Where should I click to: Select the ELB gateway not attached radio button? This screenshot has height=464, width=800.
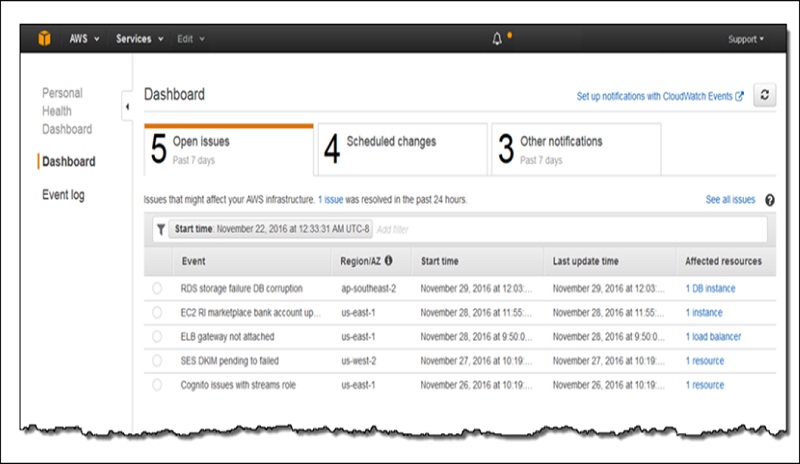click(157, 337)
